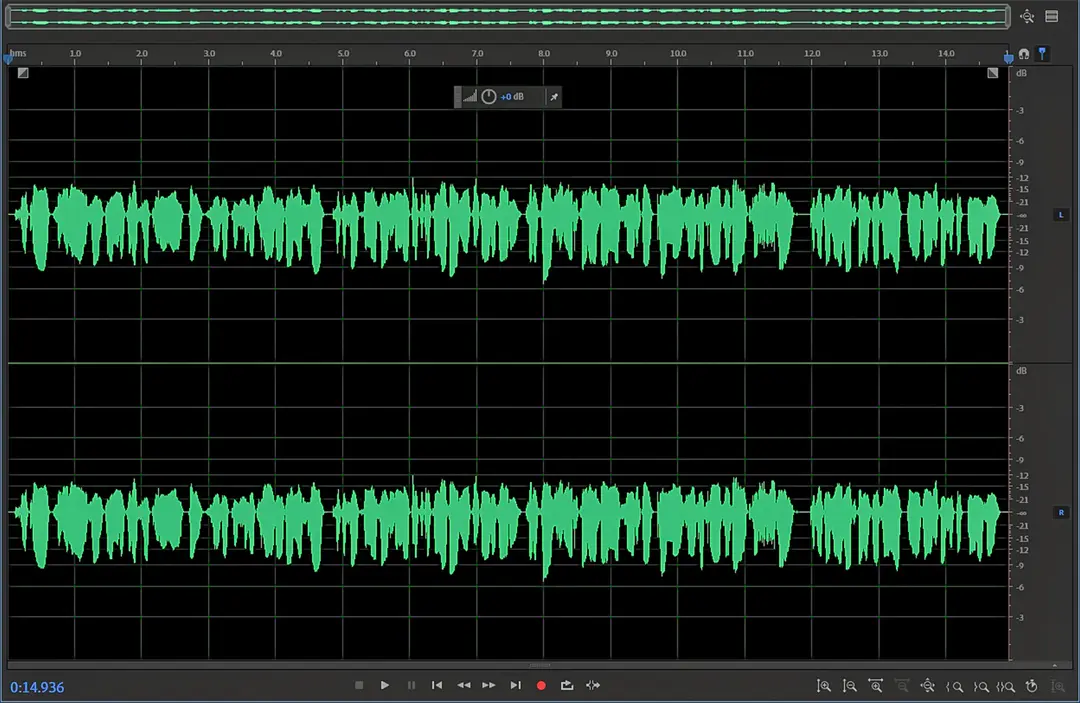Toggle the right channel R button
Screen dimensions: 1080x703
point(1061,512)
